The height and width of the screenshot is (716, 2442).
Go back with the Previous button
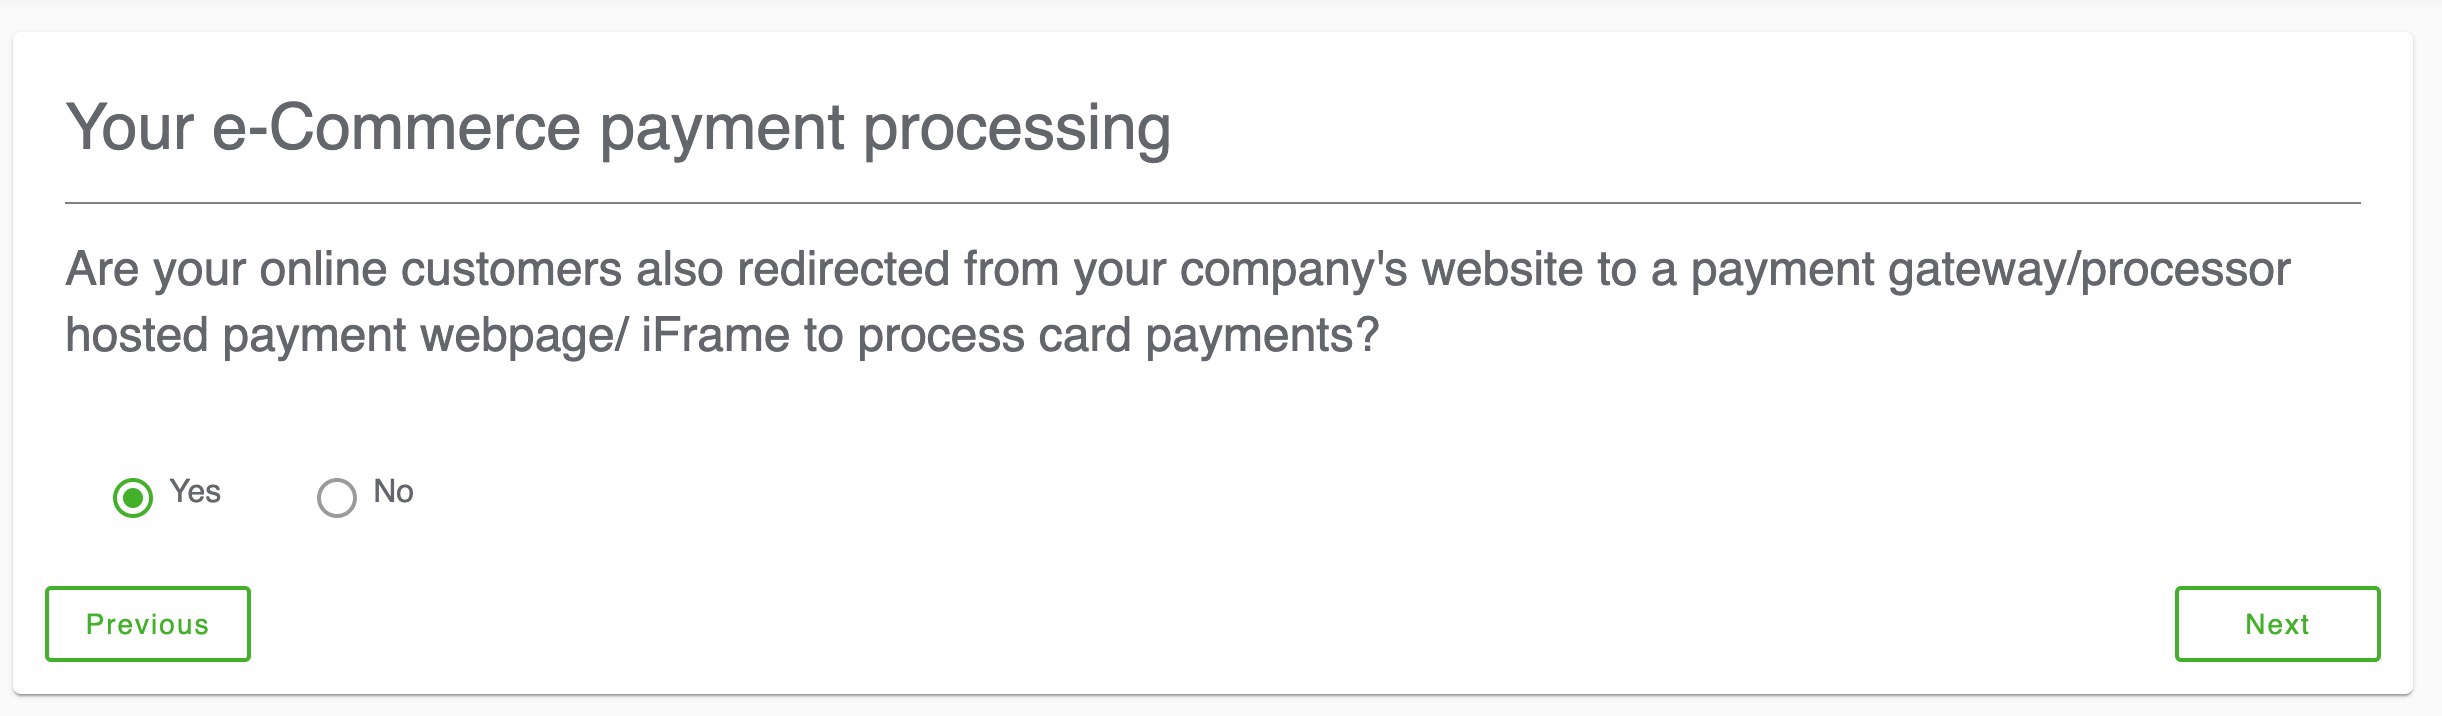148,624
